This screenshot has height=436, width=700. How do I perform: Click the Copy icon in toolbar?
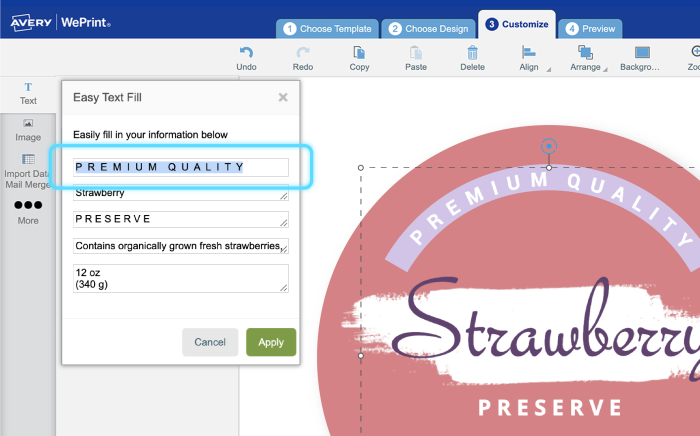pos(359,53)
